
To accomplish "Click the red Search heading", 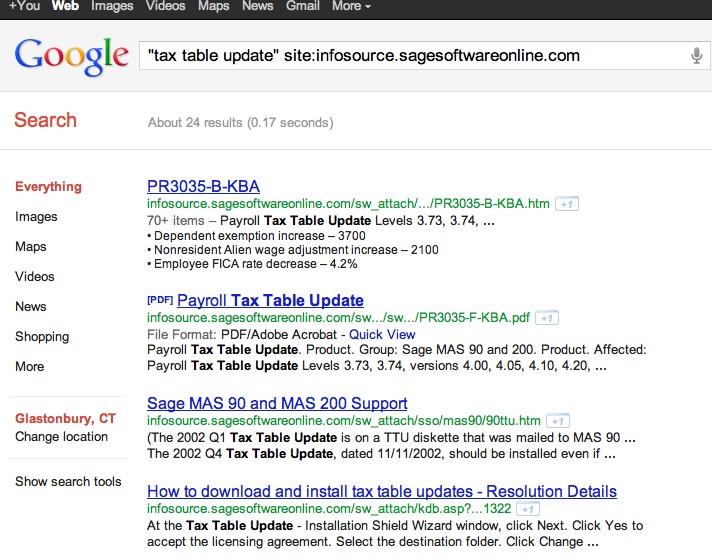I will [45, 120].
